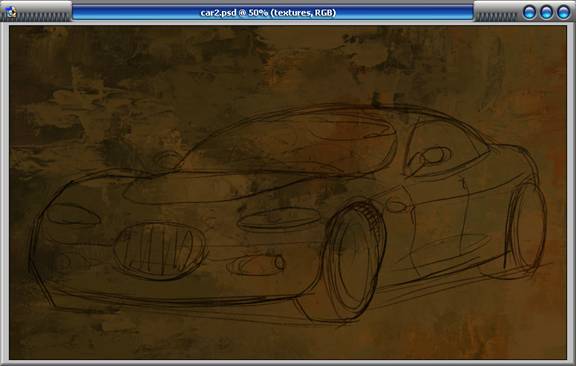Click the car sketch canvas image
576x366 pixels.
[288, 193]
